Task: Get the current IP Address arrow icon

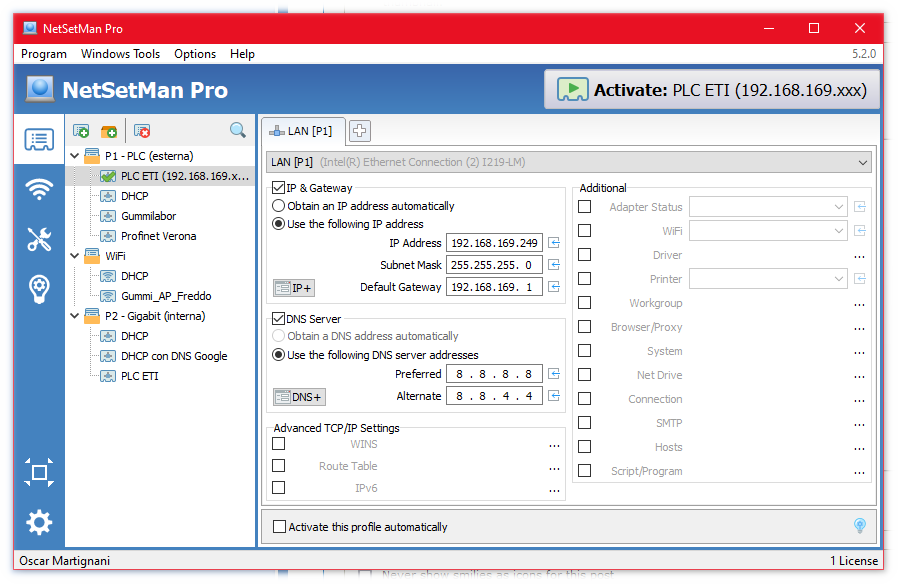Action: [x=554, y=243]
